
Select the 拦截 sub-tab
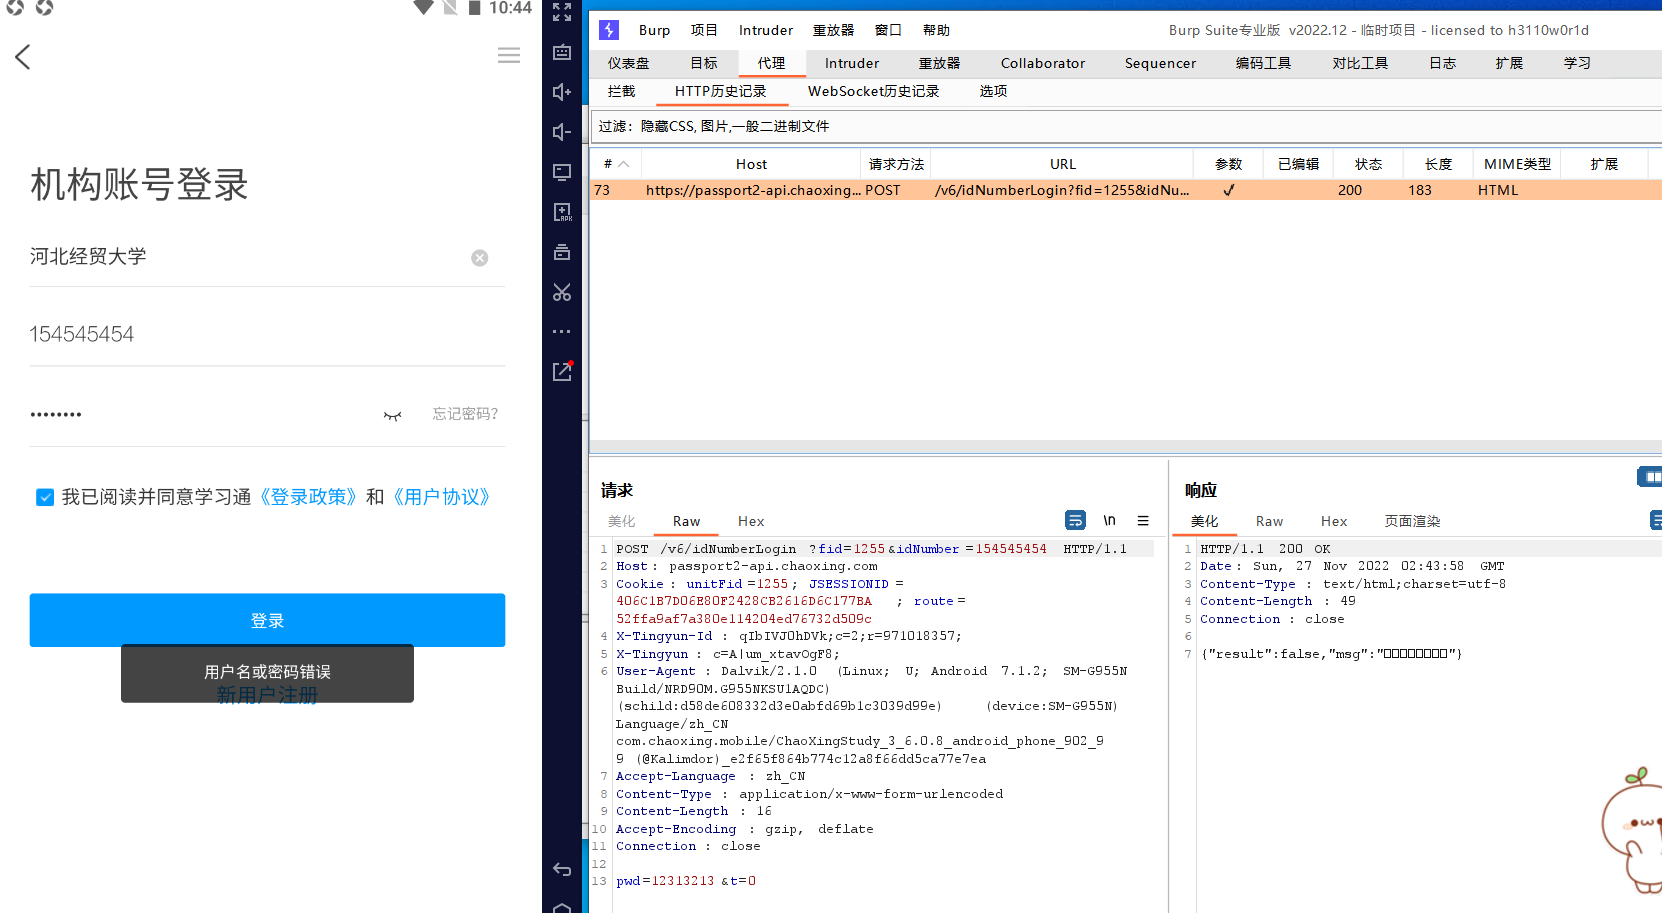(621, 91)
